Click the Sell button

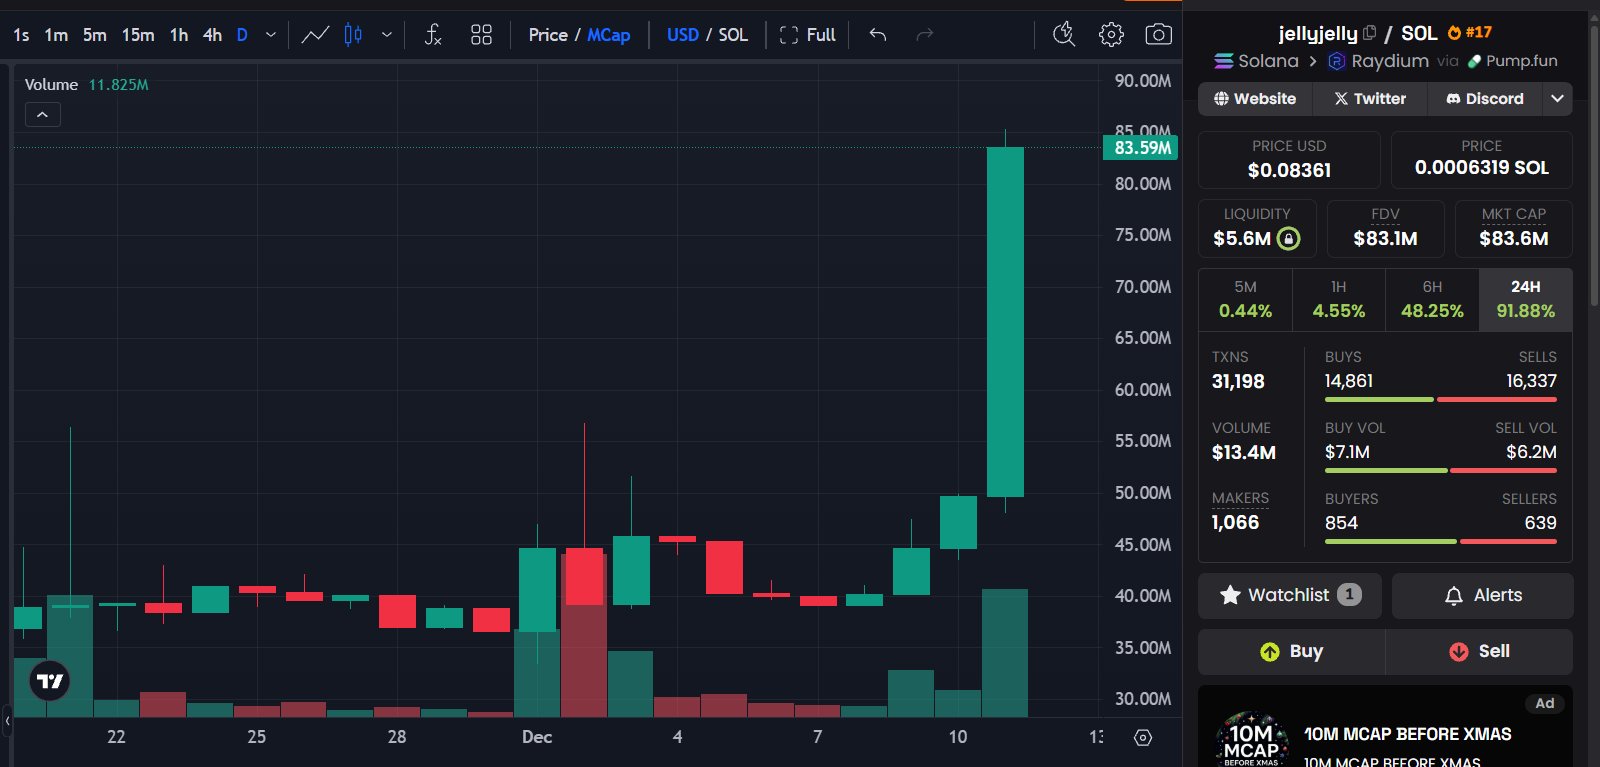click(x=1479, y=651)
